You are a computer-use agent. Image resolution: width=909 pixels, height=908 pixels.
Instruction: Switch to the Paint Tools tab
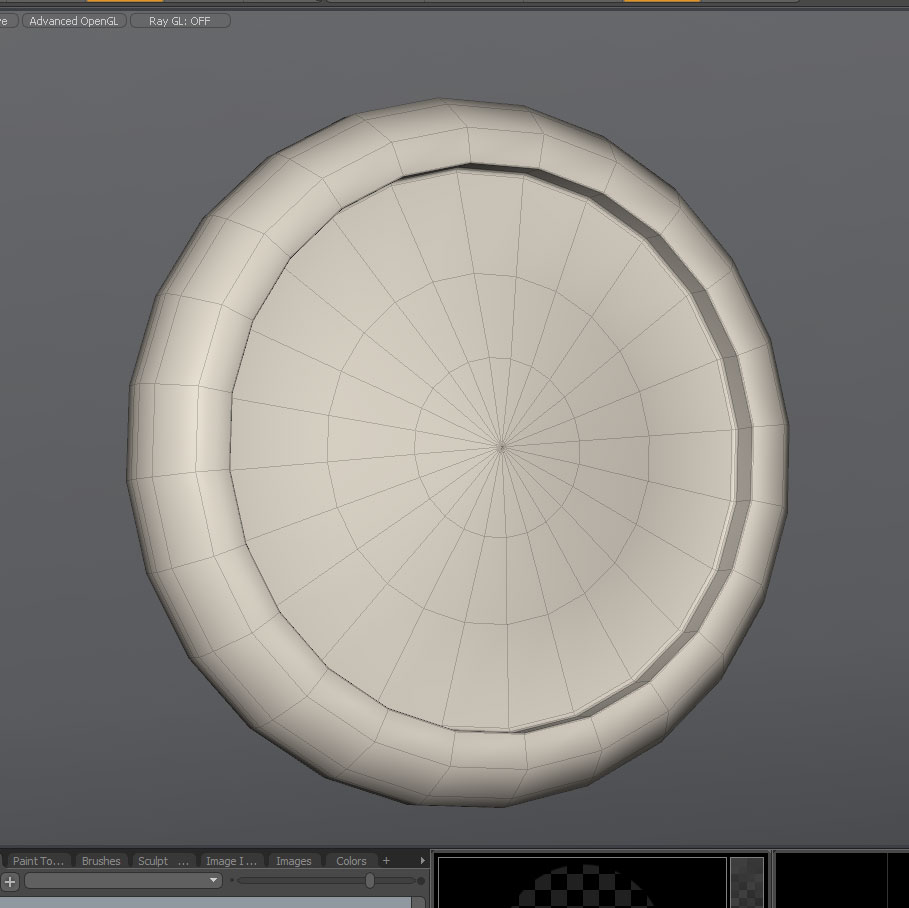[x=38, y=861]
